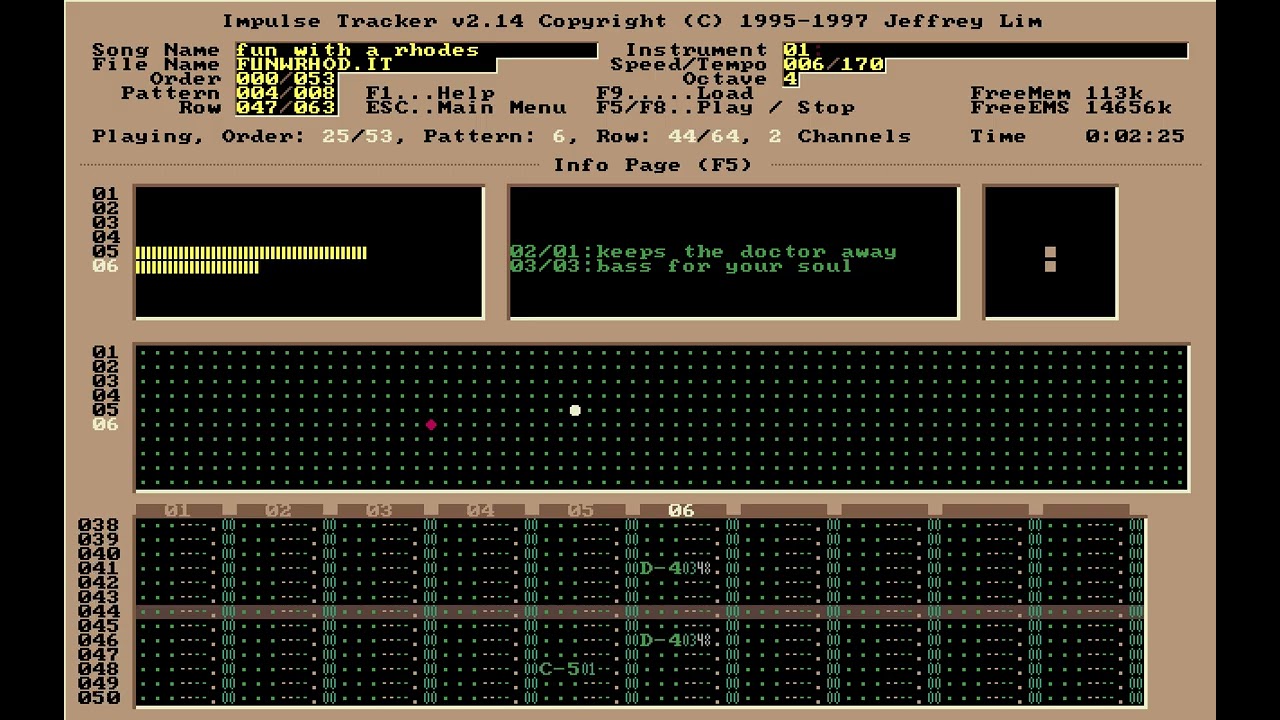This screenshot has width=1280, height=720.
Task: Select channel 04 header in pattern view
Action: pyautogui.click(x=480, y=510)
